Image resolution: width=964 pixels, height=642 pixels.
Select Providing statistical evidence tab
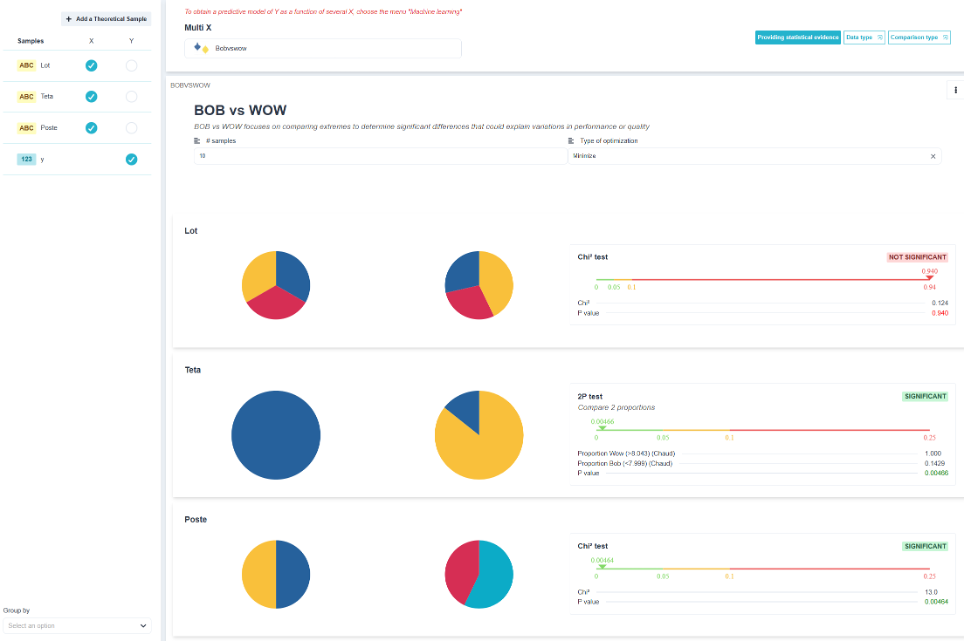(x=797, y=38)
